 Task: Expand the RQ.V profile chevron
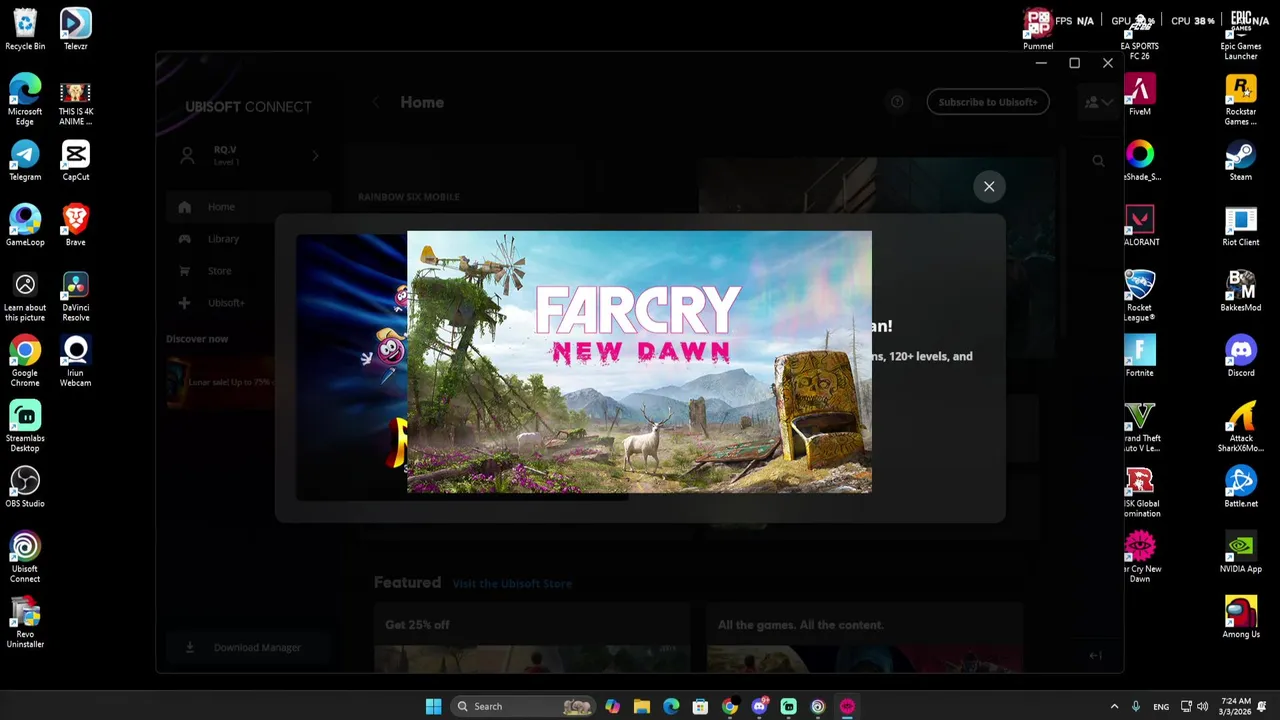(x=315, y=156)
